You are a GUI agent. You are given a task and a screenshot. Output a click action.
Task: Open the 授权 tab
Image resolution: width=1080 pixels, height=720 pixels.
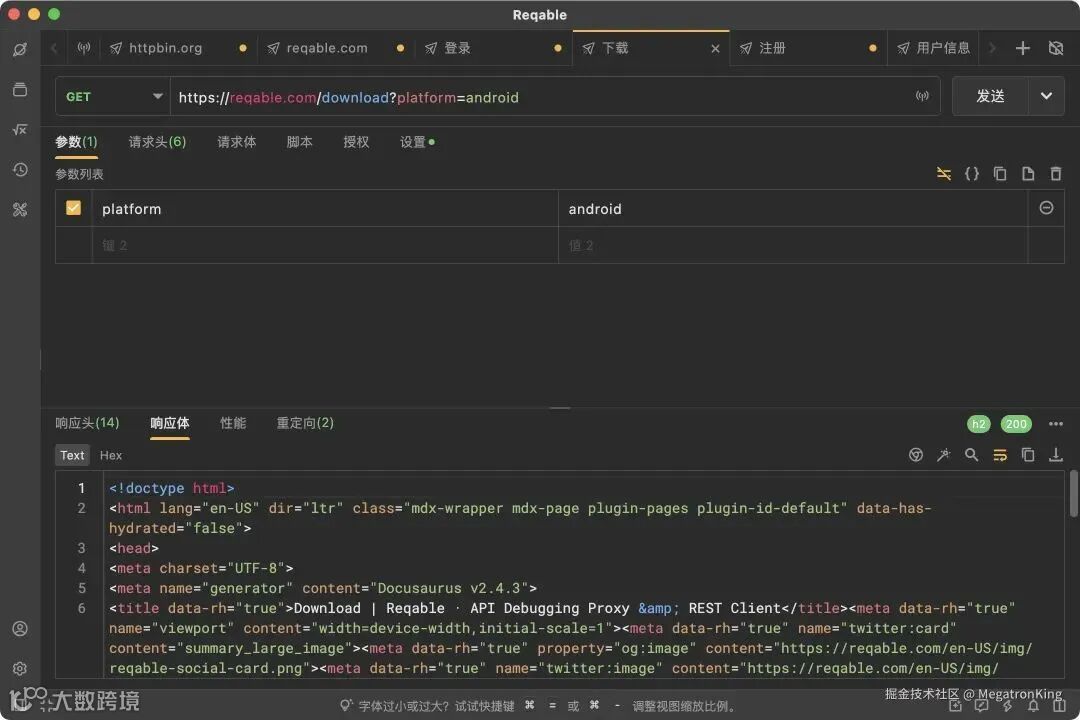point(356,142)
